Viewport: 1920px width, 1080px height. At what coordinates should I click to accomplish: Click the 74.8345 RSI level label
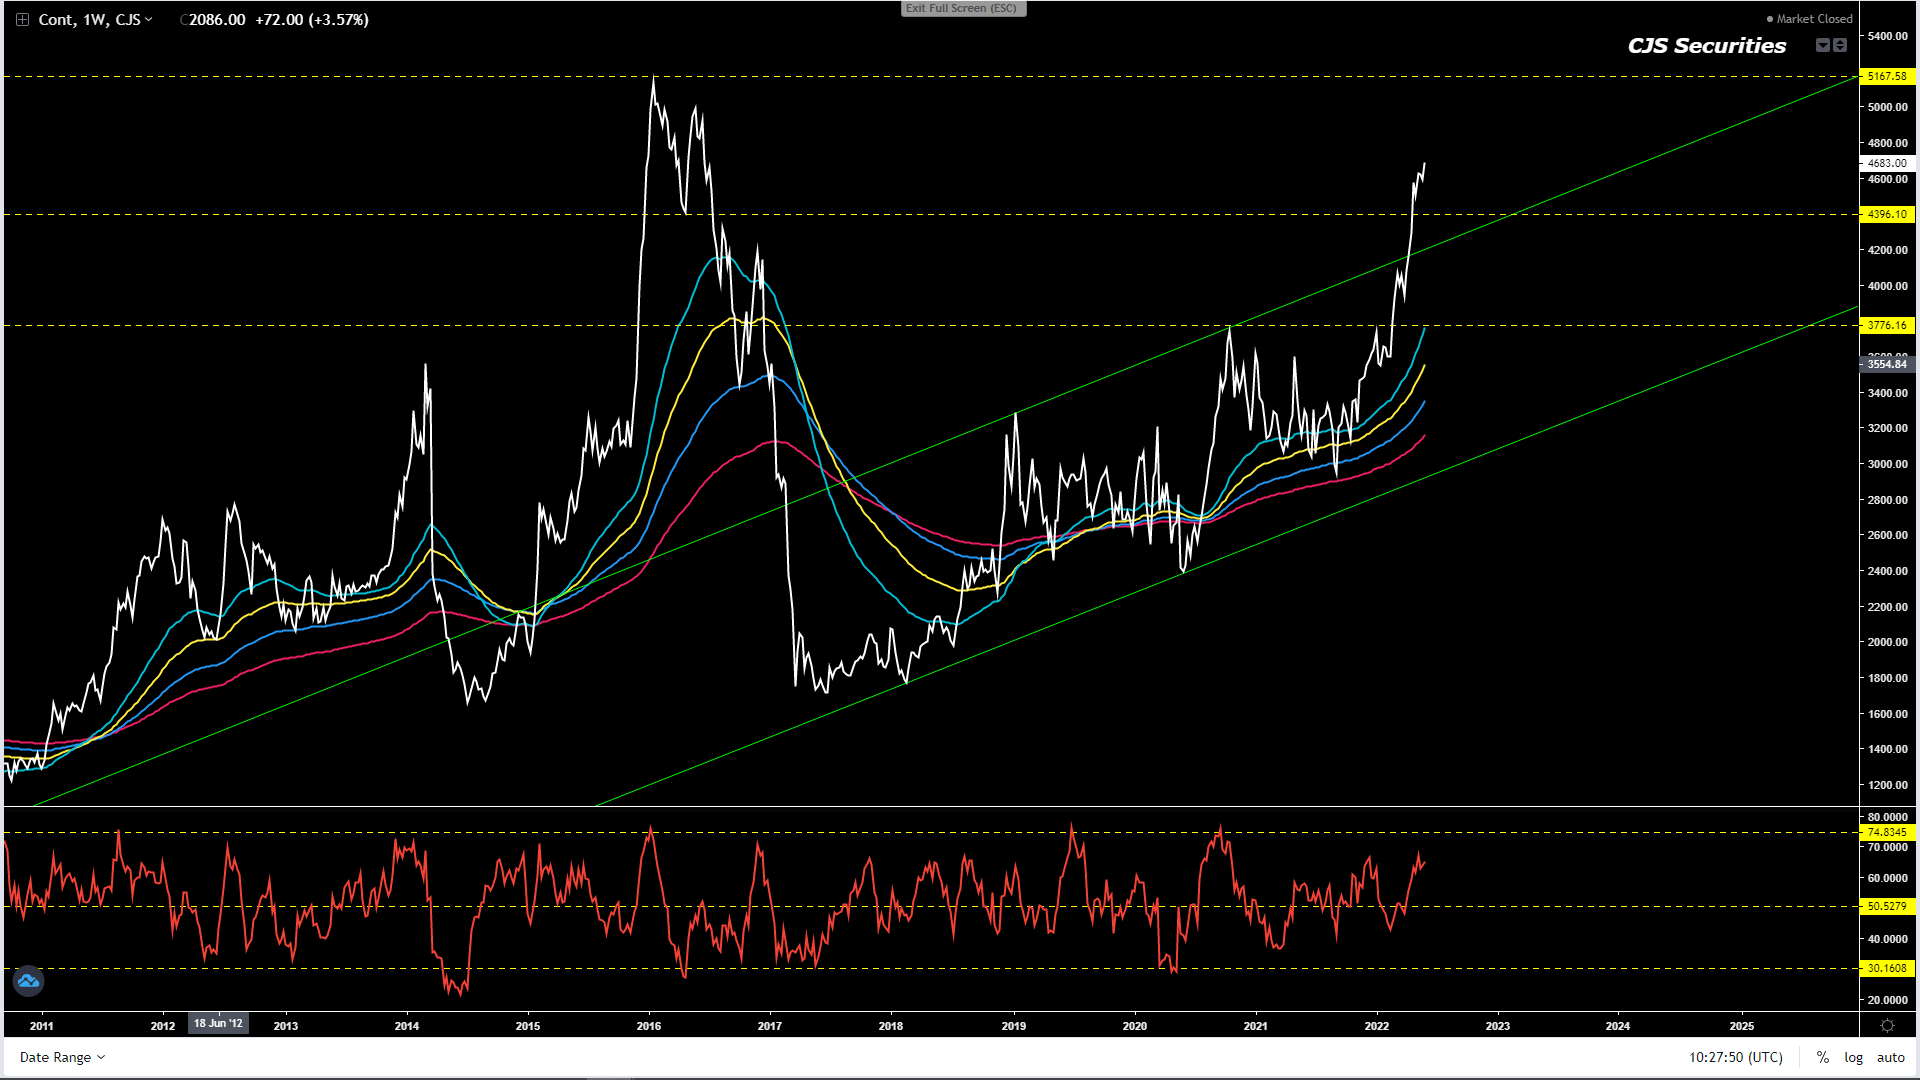click(x=1887, y=832)
